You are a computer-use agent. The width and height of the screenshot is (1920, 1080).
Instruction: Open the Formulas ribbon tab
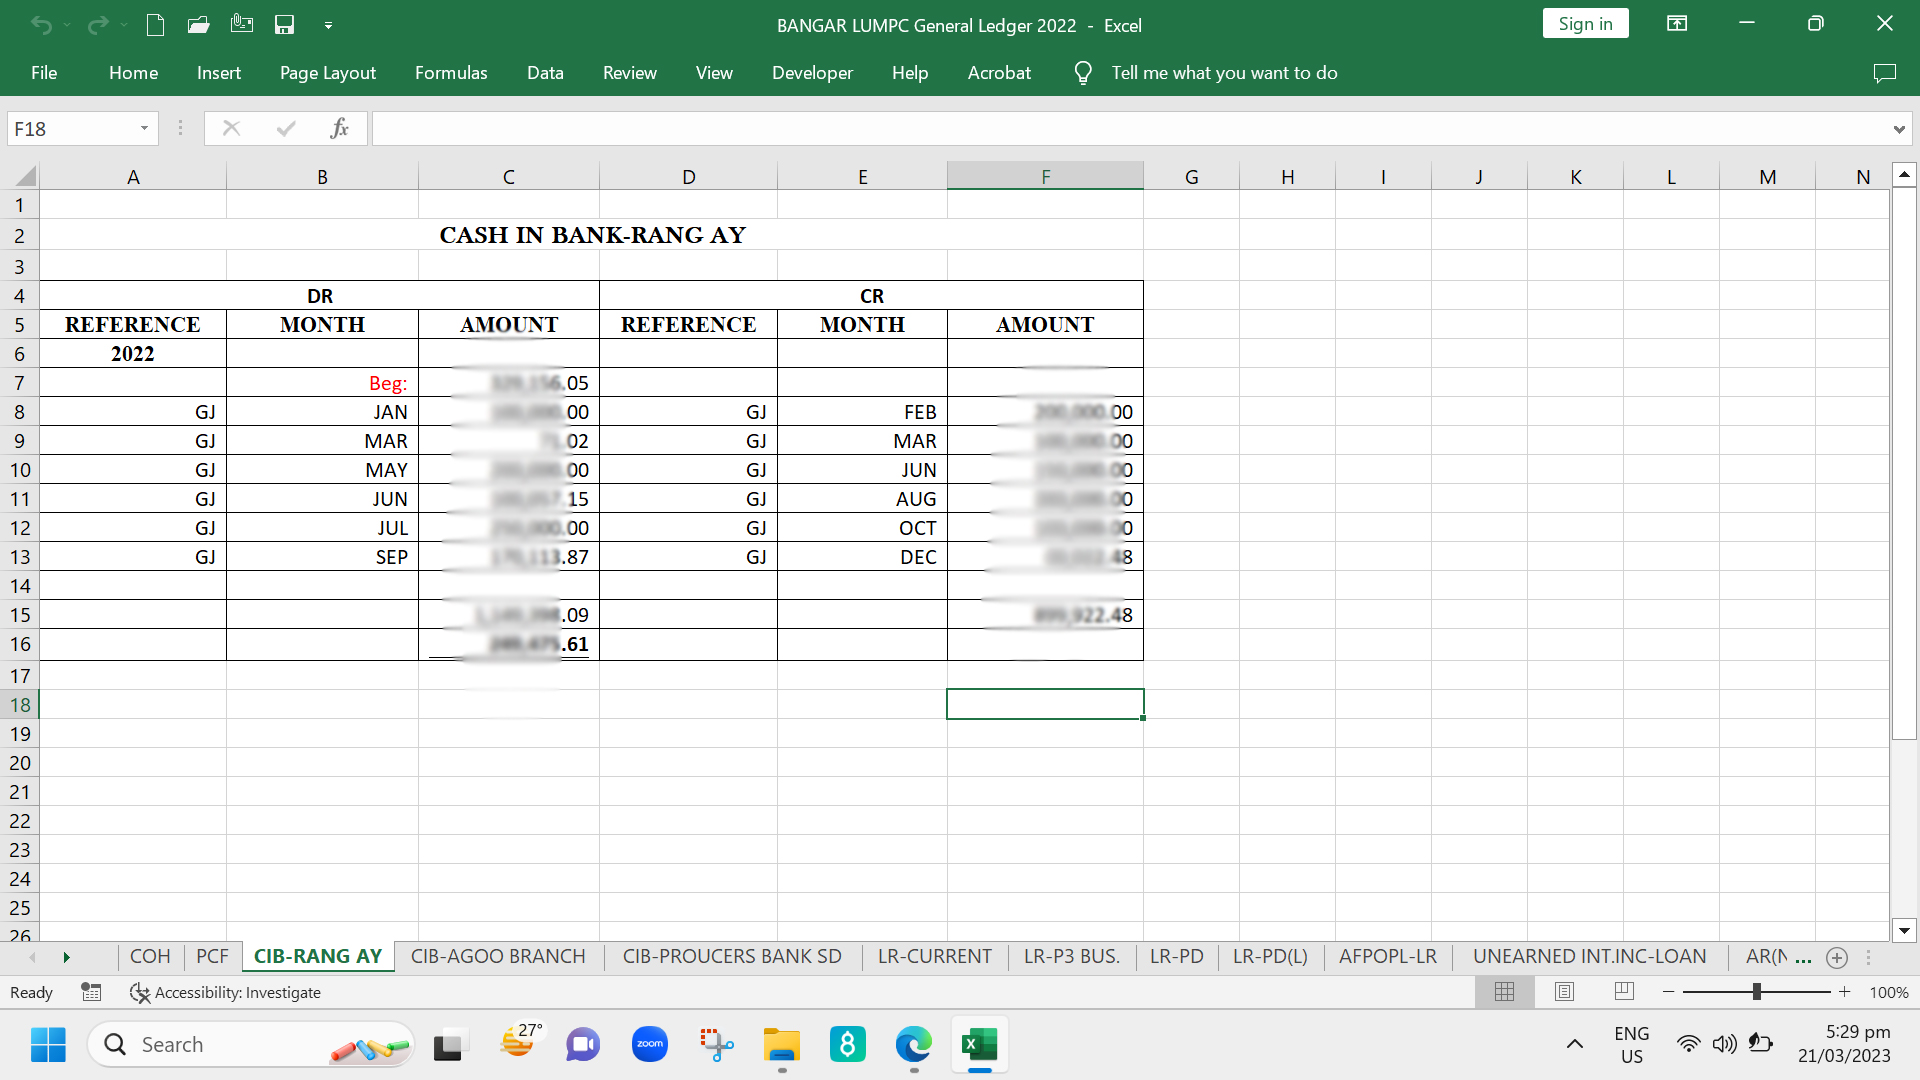click(451, 73)
